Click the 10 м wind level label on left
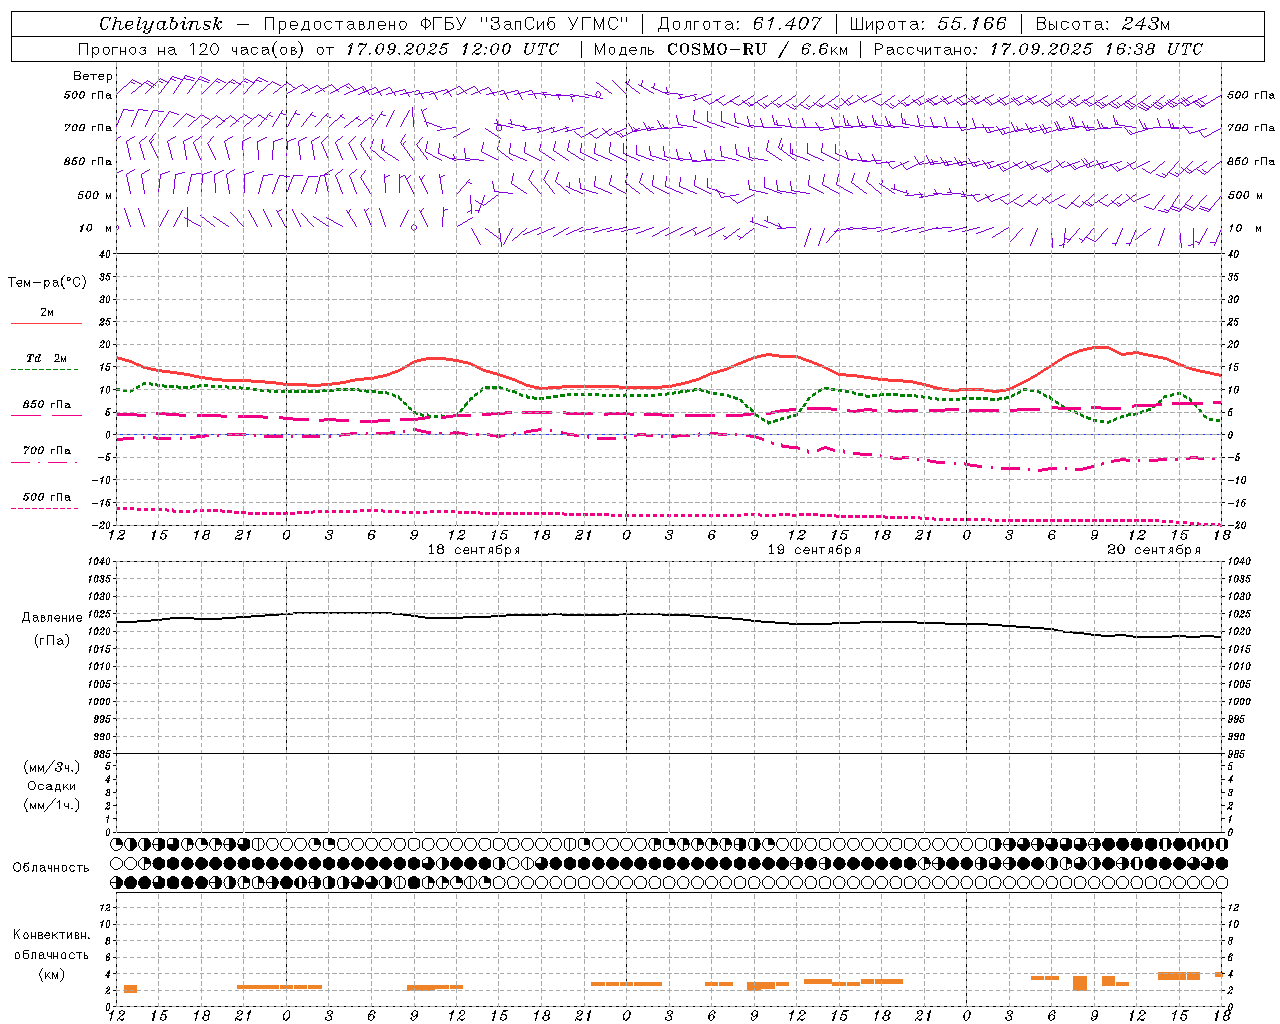The image size is (1280, 1024). 95,228
